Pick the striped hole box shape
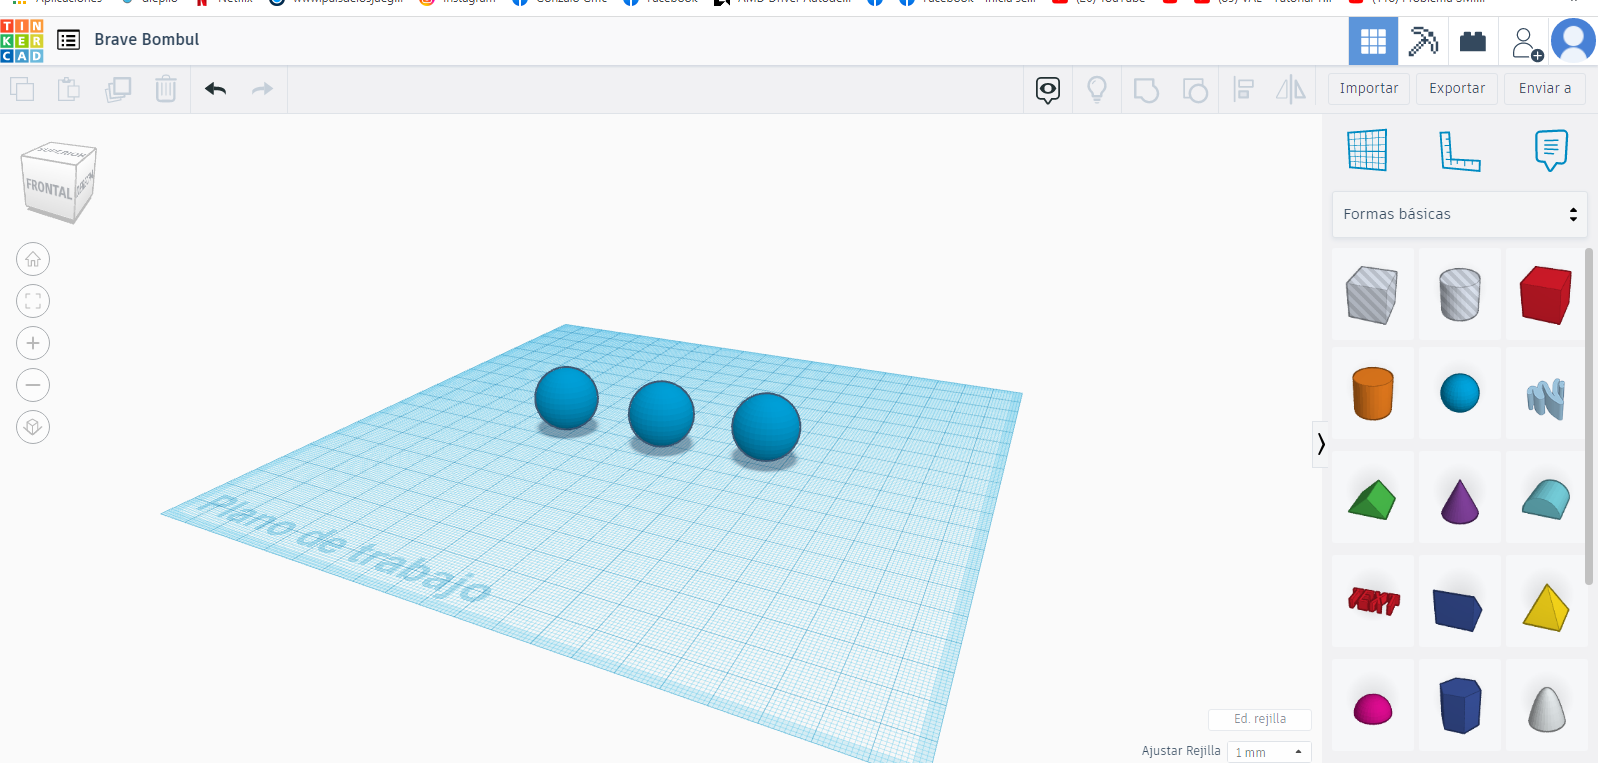 (1372, 295)
